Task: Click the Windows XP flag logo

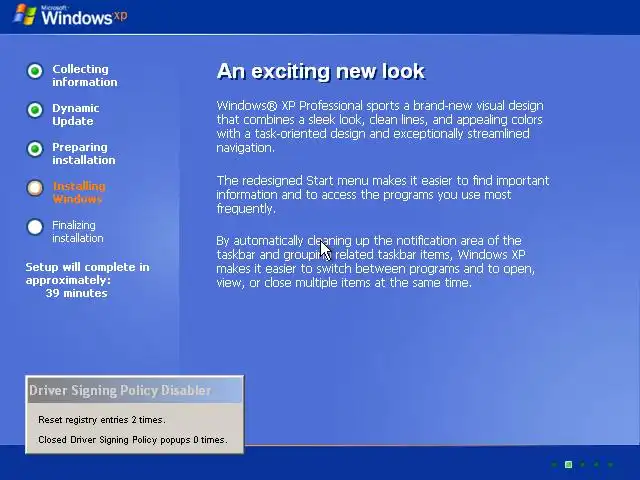Action: point(25,15)
